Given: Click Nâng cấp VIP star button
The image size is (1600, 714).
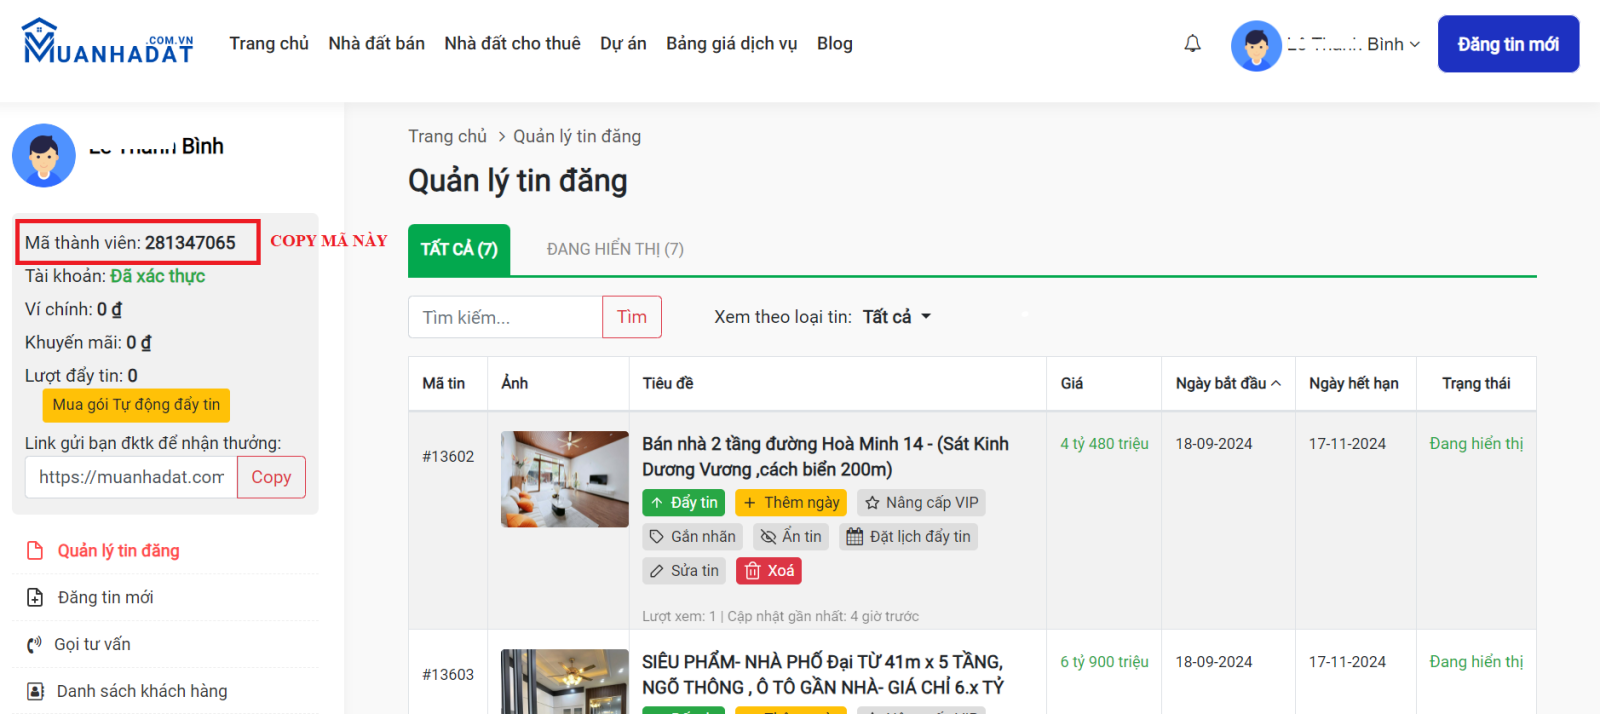Looking at the screenshot, I should pyautogui.click(x=921, y=503).
